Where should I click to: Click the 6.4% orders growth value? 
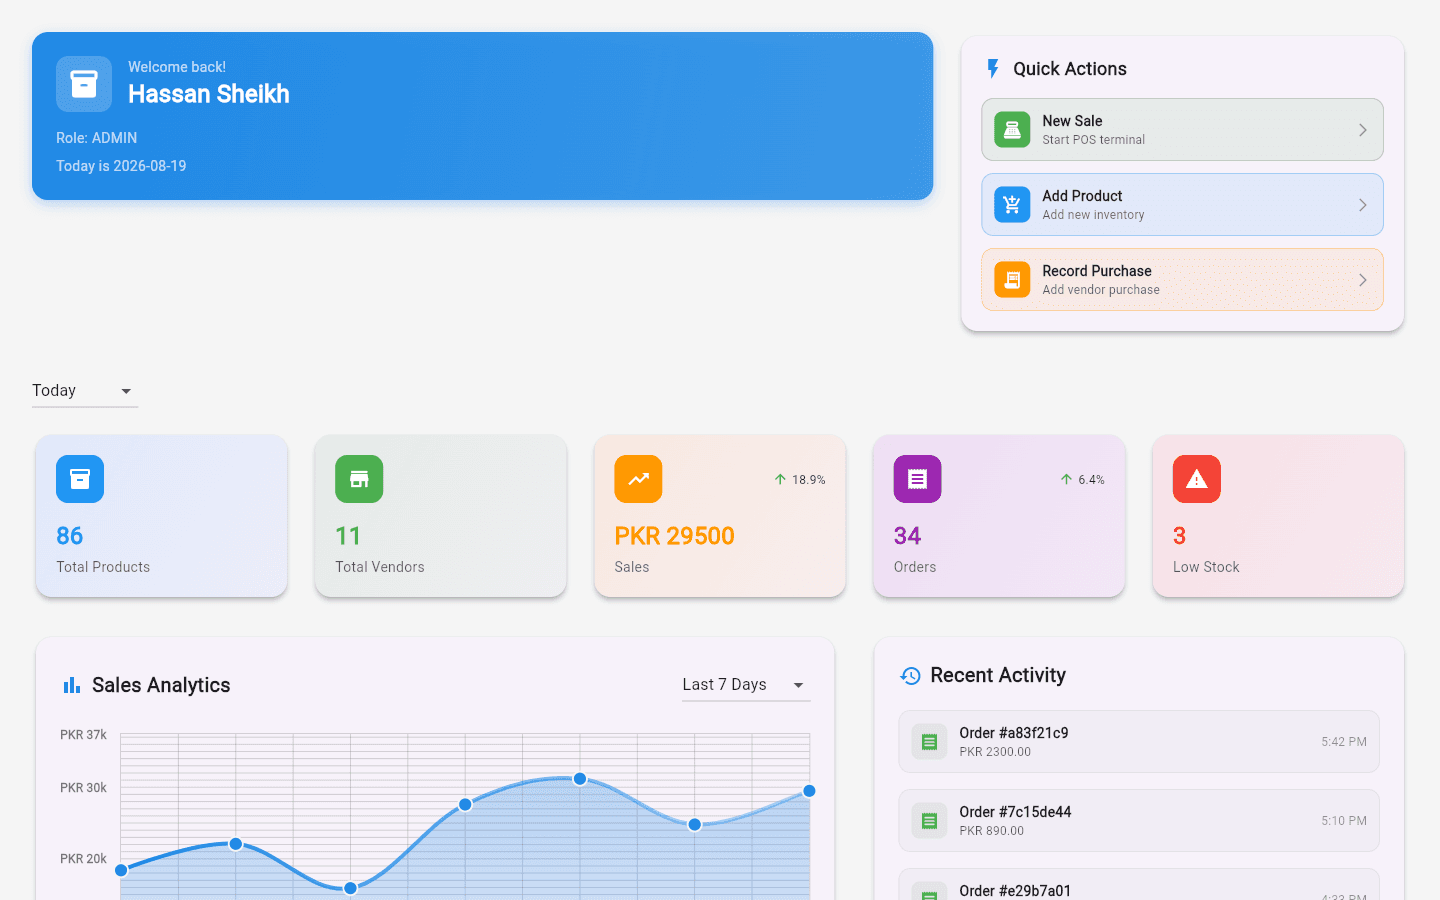click(x=1091, y=480)
